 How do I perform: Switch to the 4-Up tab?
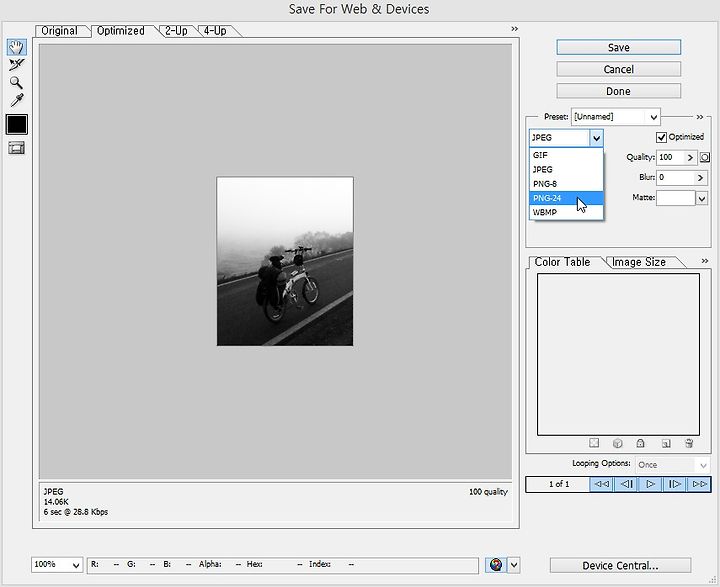tap(215, 31)
